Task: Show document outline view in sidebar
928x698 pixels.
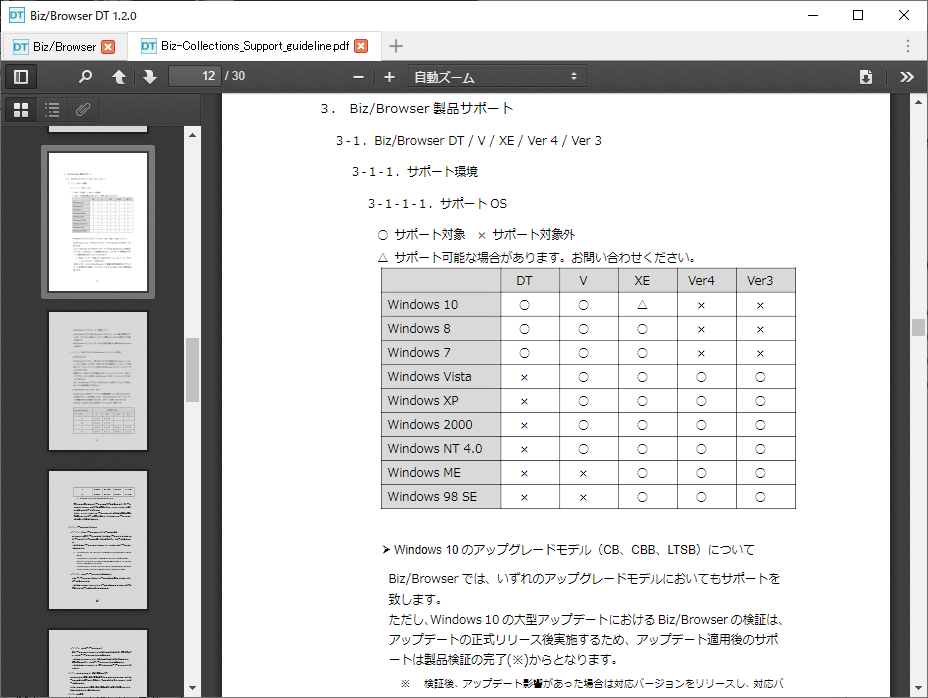Action: 52,110
